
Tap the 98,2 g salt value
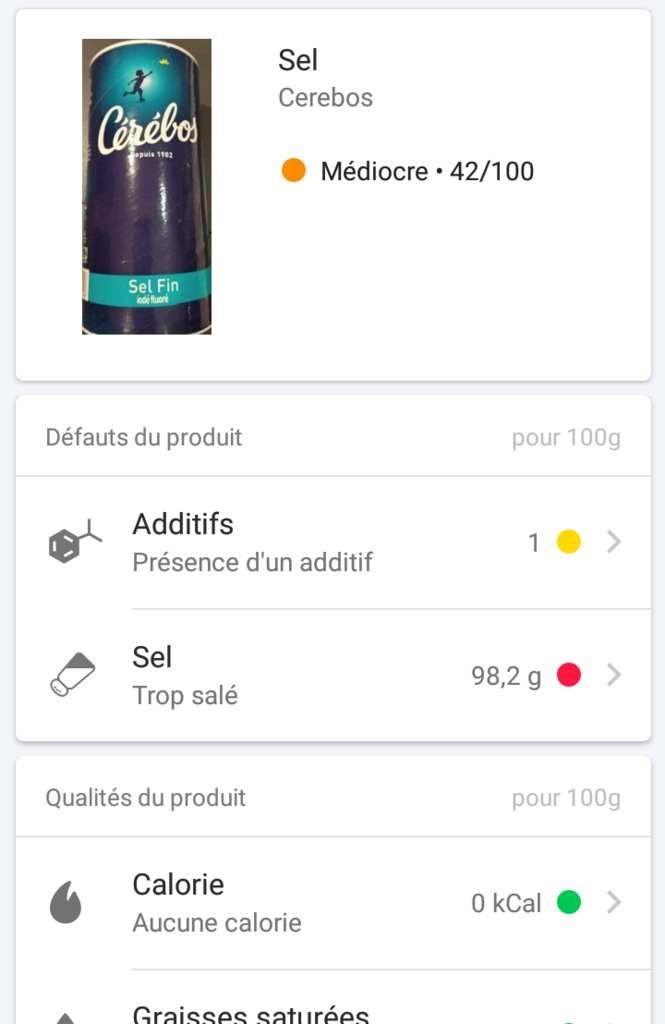pos(506,676)
